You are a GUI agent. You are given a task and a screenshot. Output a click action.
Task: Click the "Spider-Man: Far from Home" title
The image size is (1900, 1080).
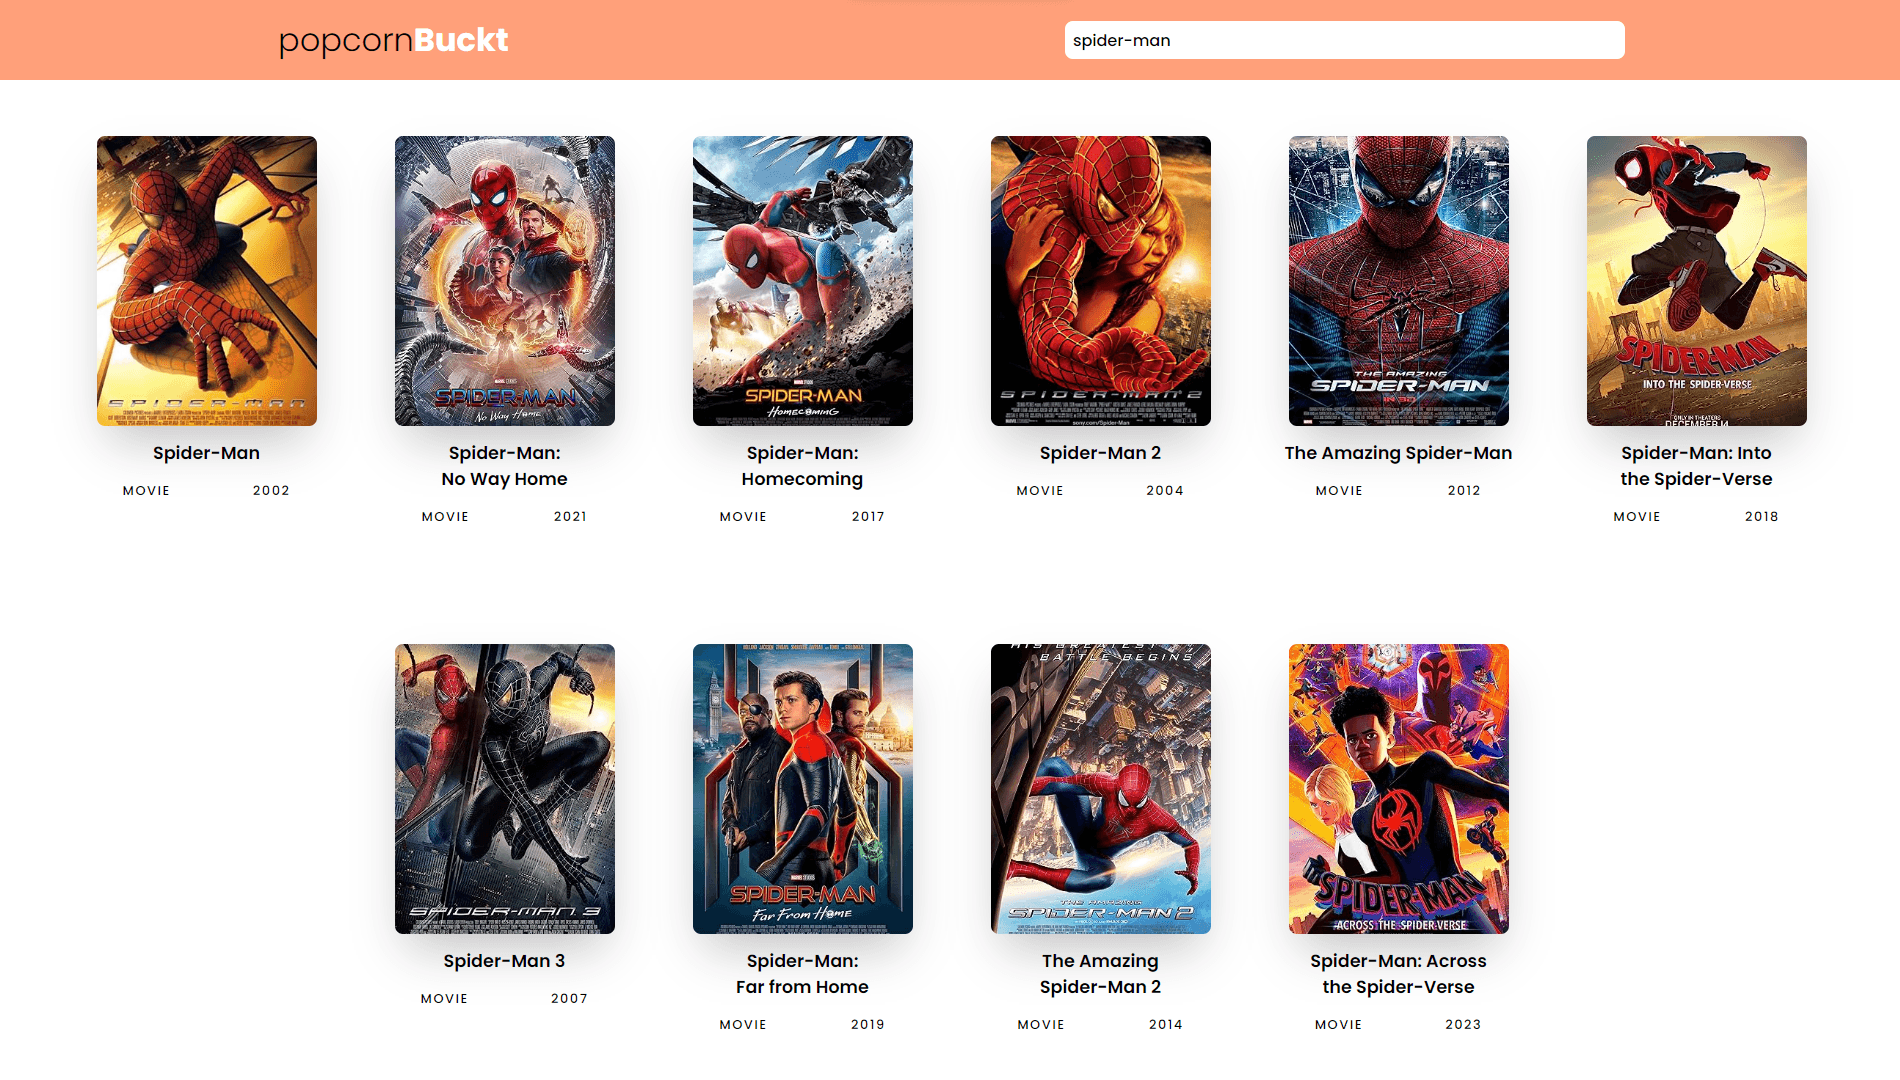[x=803, y=974]
